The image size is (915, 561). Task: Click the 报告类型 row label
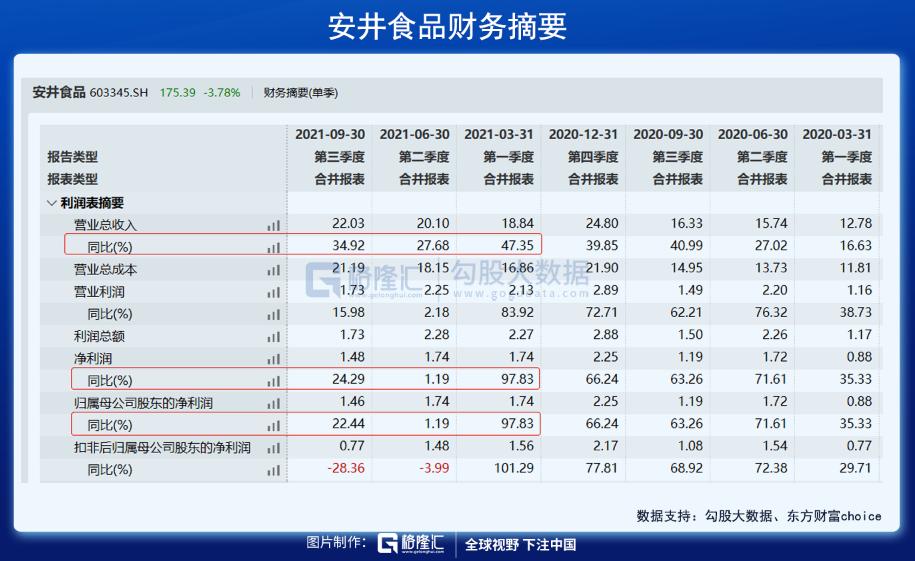[x=72, y=157]
